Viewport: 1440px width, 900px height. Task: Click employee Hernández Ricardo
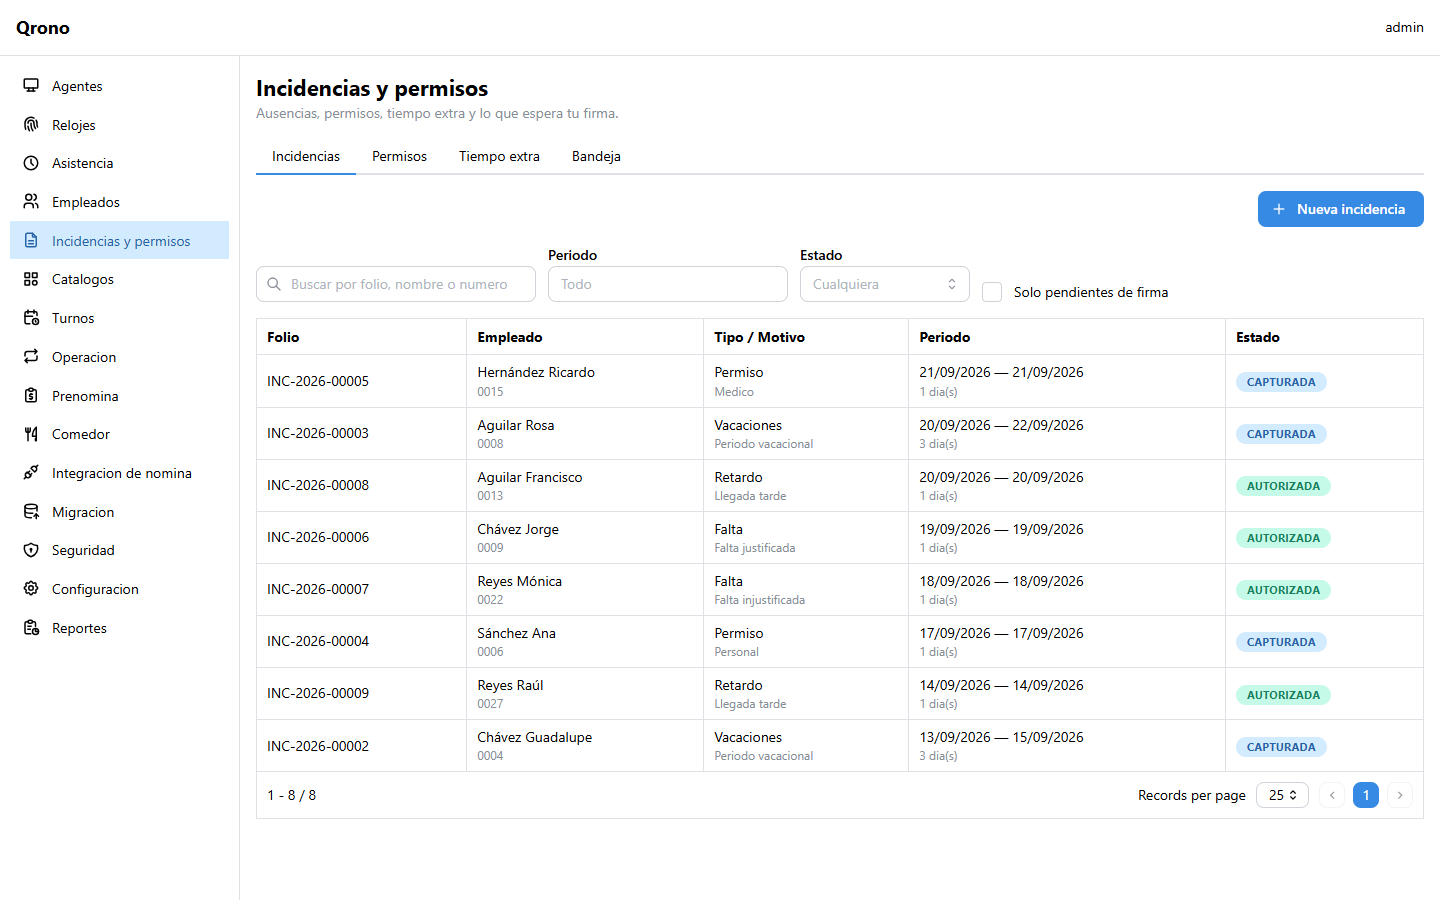(x=536, y=372)
